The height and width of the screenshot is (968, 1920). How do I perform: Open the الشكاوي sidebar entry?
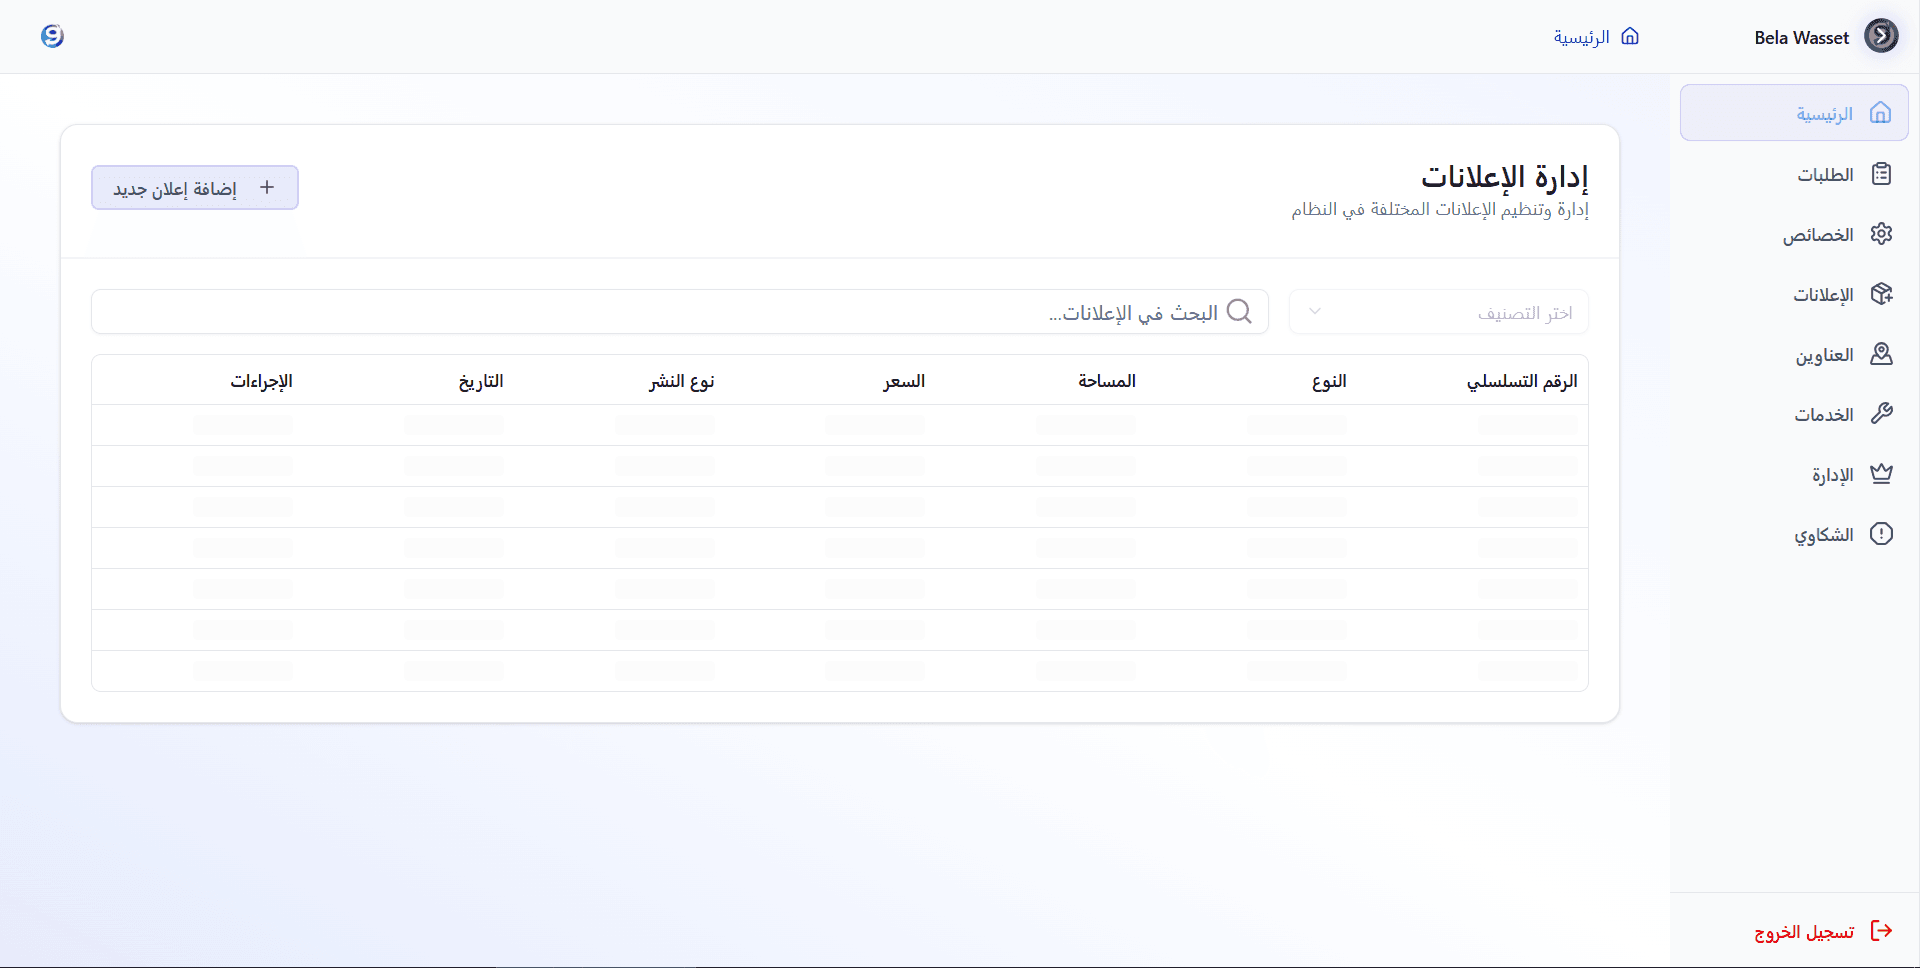click(x=1794, y=534)
